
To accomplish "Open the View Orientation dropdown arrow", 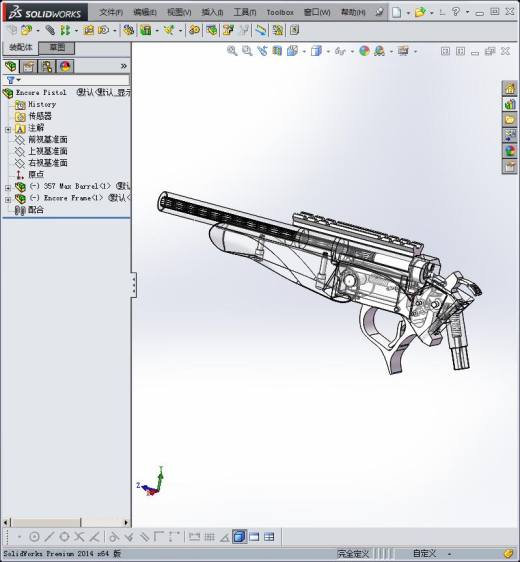I will (x=304, y=52).
